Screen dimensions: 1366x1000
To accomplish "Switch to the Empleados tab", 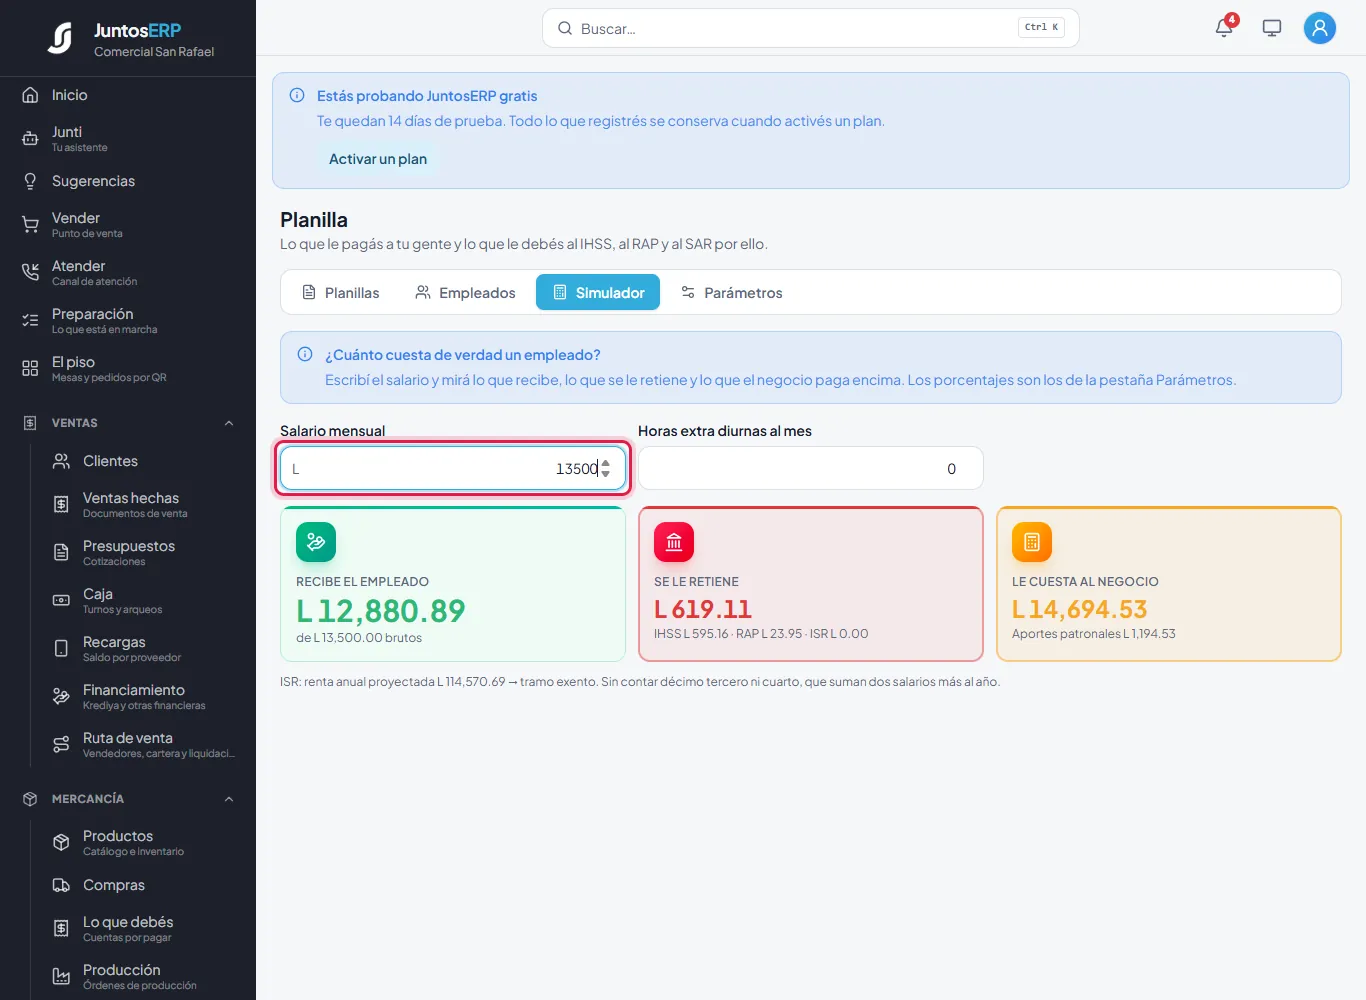I will (x=465, y=292).
